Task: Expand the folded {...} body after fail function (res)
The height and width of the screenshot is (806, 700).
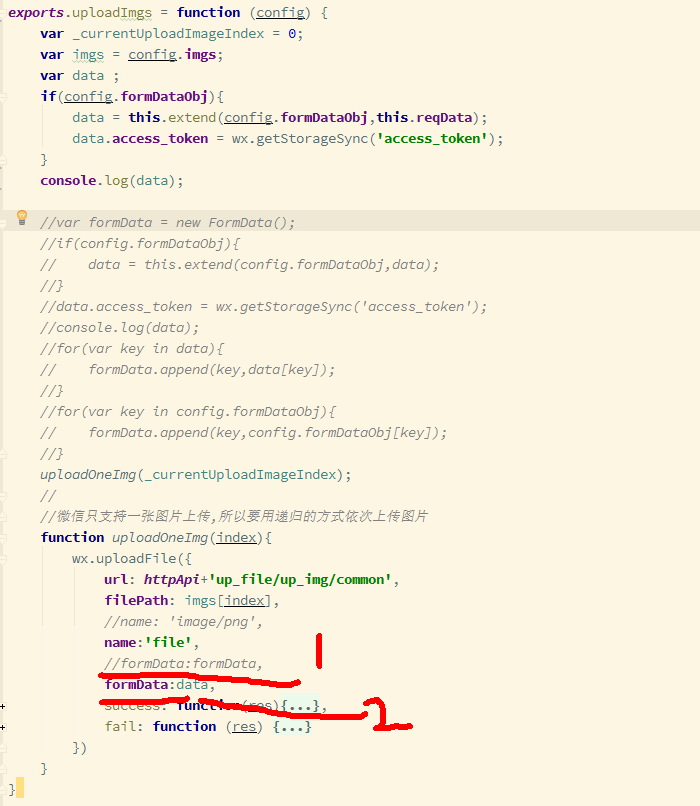Action: [292, 727]
